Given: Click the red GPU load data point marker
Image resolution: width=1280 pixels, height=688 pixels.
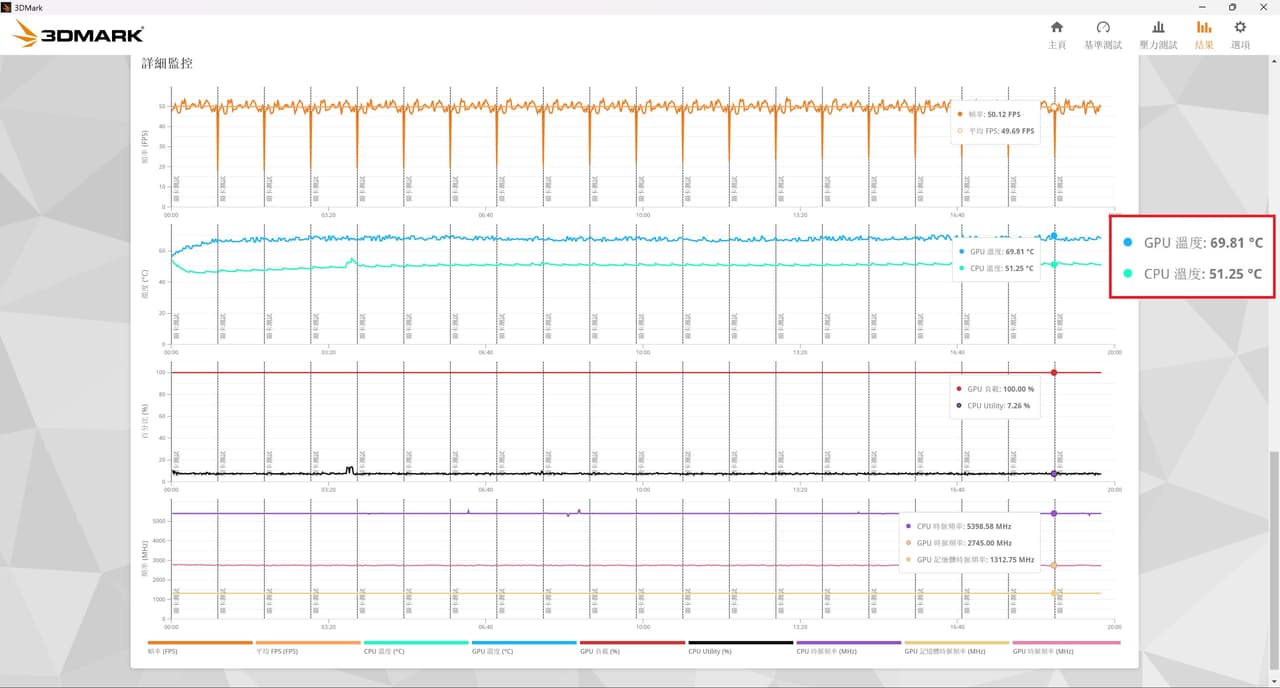Looking at the screenshot, I should click(x=1054, y=372).
